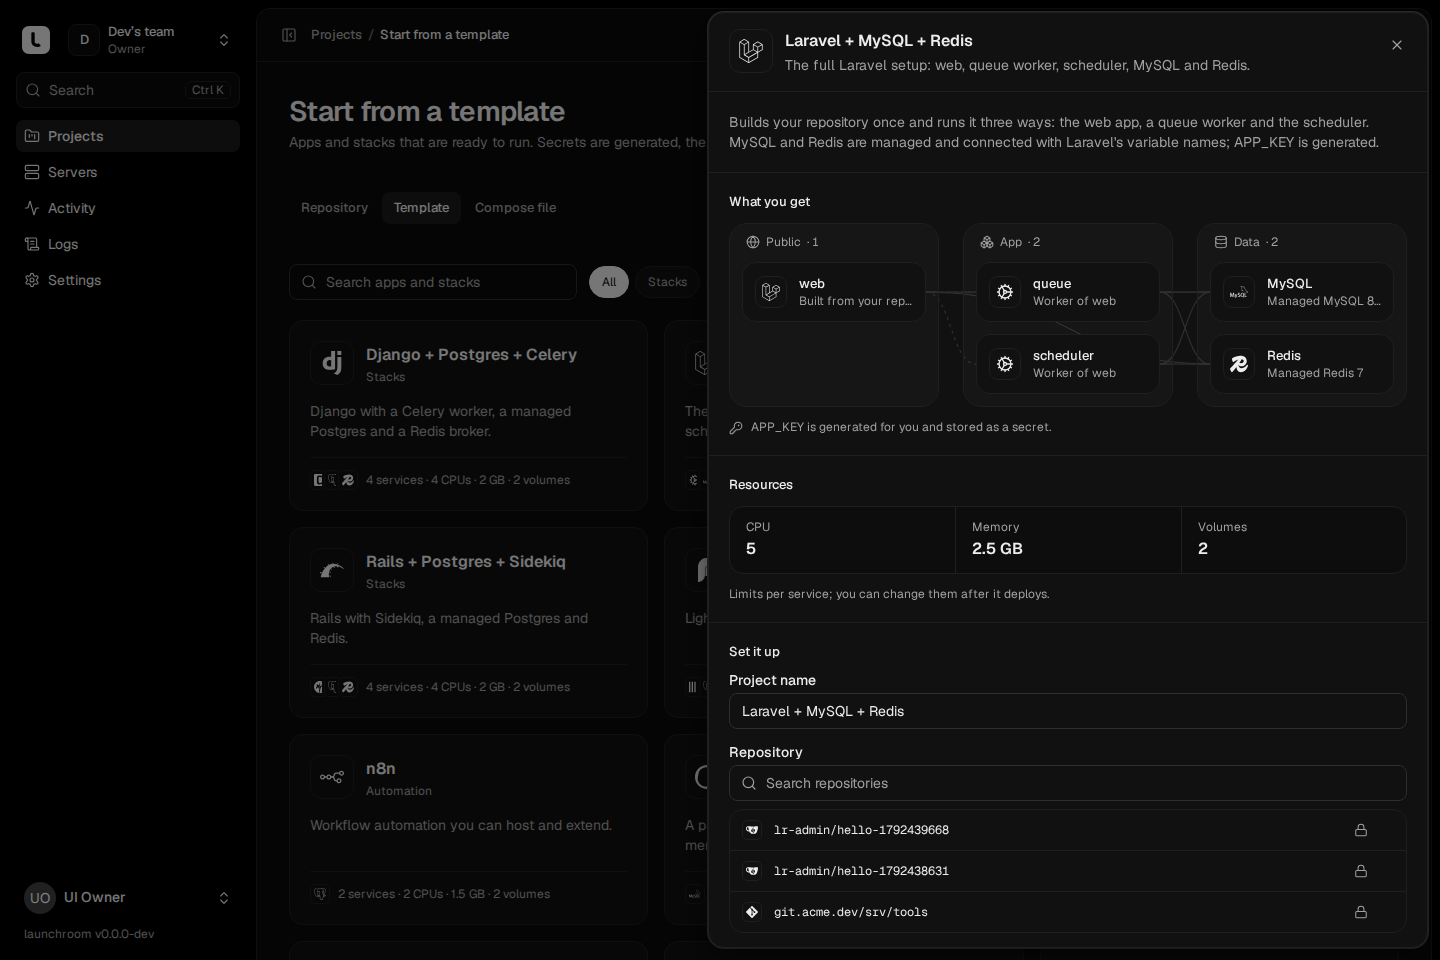Viewport: 1440px width, 960px height.
Task: Click the Django template icon
Action: [x=332, y=363]
